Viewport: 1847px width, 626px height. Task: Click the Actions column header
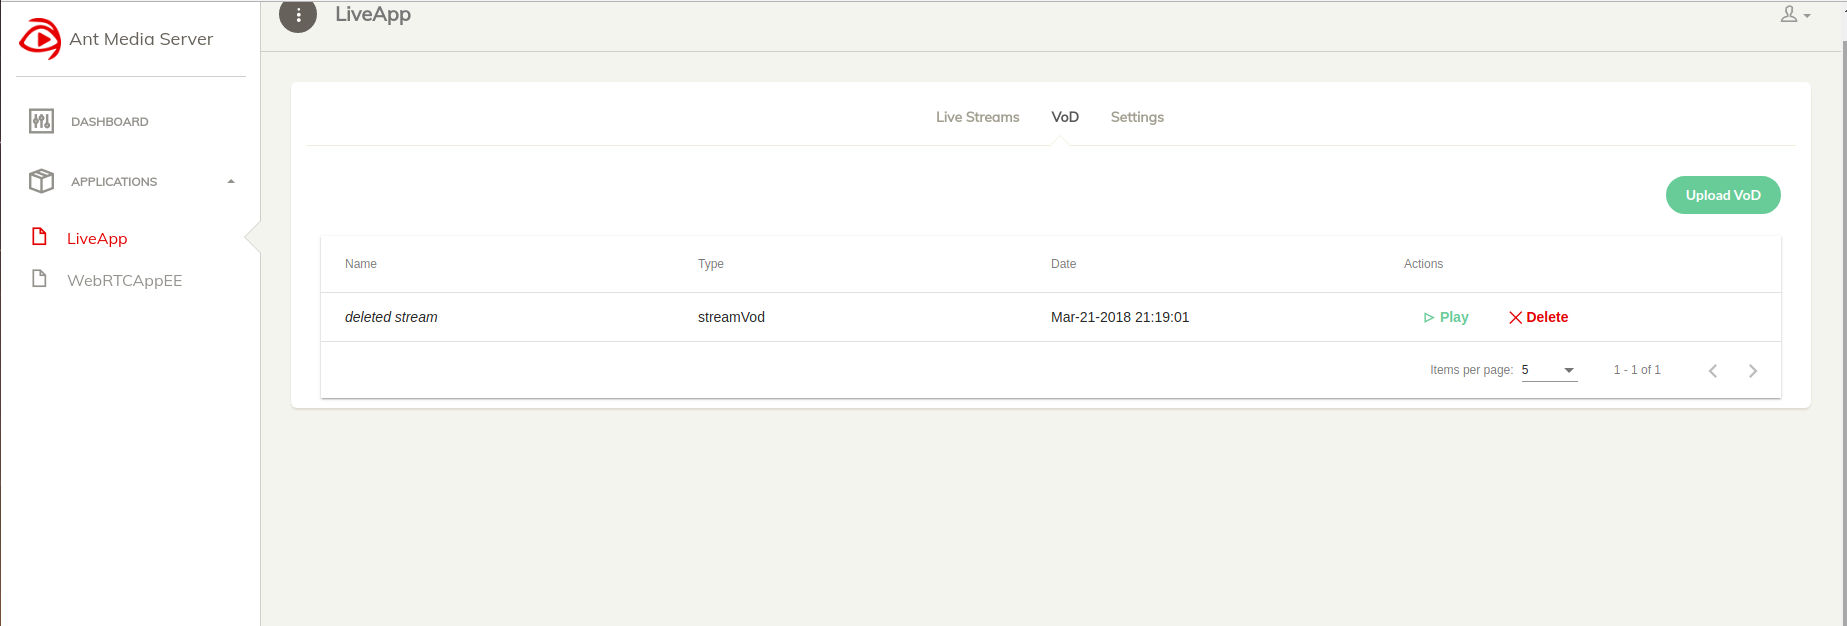click(x=1423, y=264)
